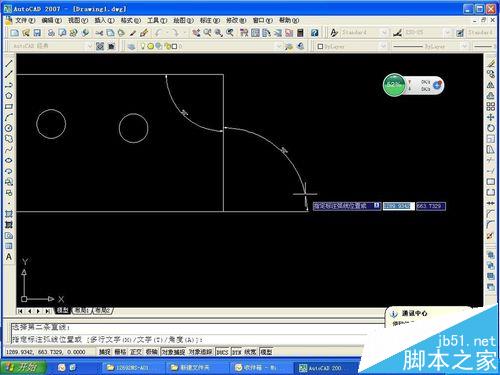Open the 标注 (Dimension) menu

pyautogui.click(x=210, y=20)
